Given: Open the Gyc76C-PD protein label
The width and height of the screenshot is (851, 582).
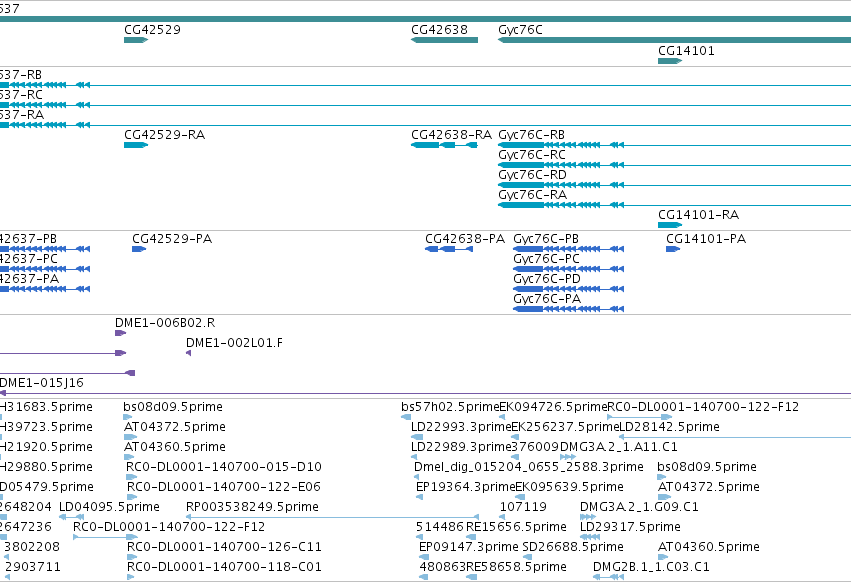Looking at the screenshot, I should click(547, 279).
